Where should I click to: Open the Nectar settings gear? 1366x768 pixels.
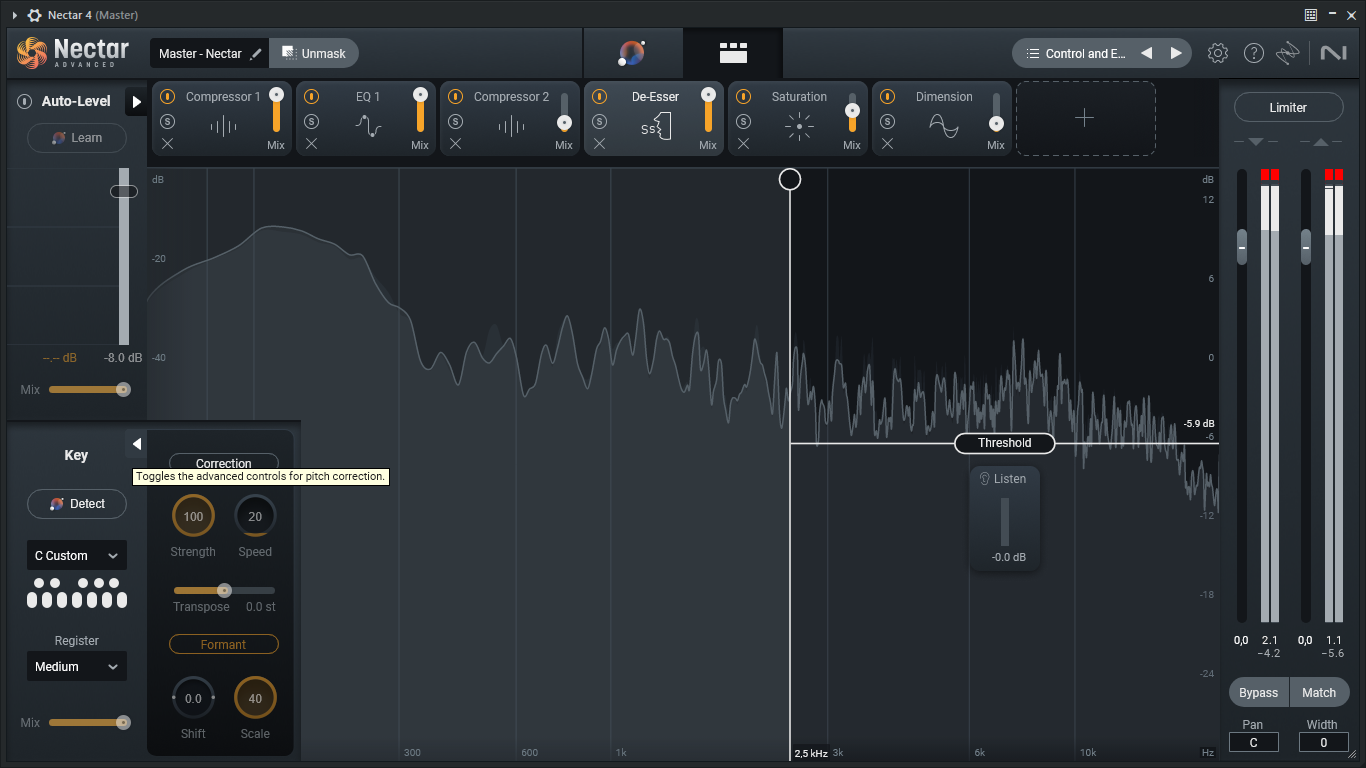click(1217, 53)
